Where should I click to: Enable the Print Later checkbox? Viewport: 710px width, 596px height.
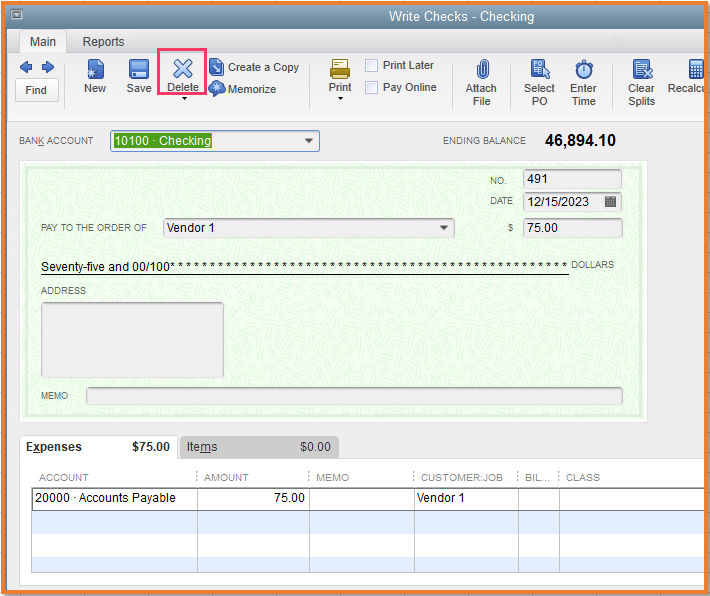[x=371, y=66]
